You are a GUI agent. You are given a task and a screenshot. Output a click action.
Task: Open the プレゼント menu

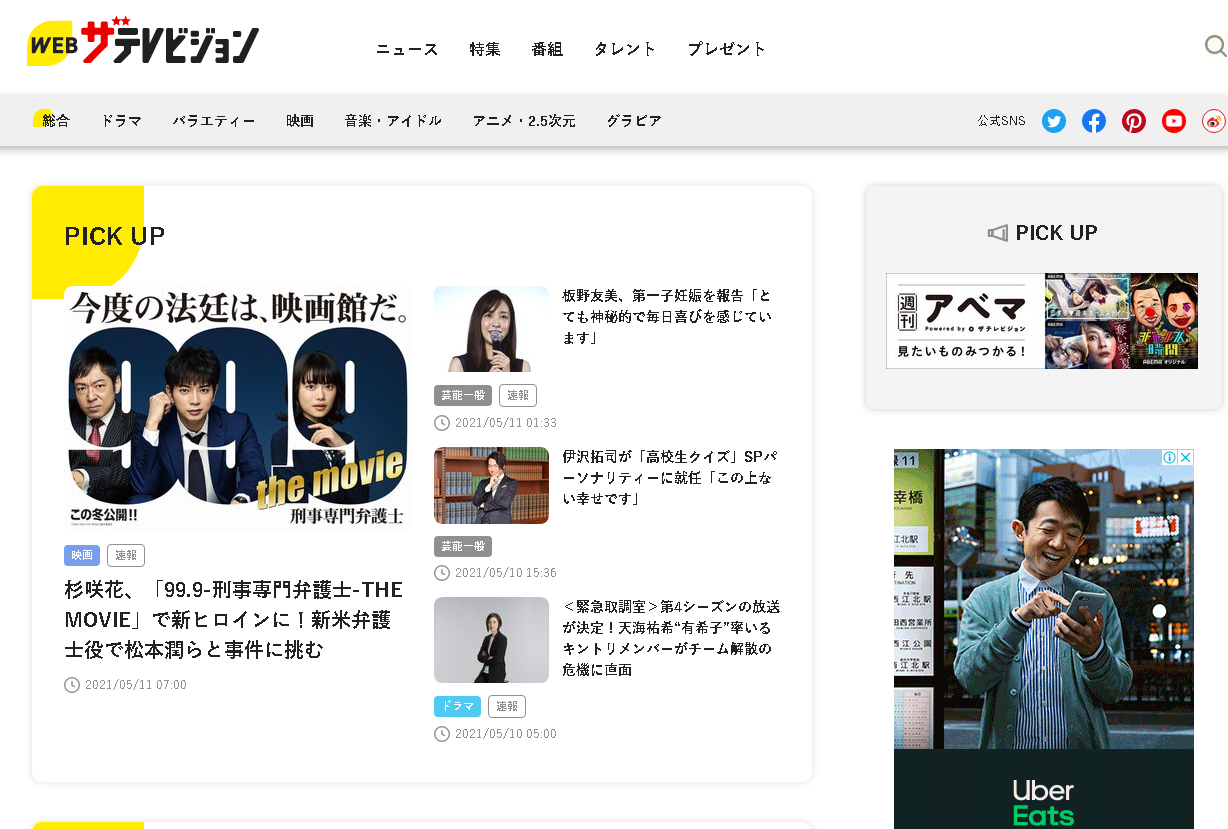coord(727,49)
